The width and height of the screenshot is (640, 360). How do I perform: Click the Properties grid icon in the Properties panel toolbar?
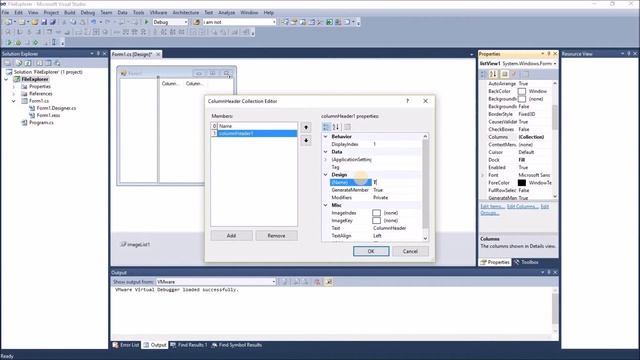coord(504,74)
